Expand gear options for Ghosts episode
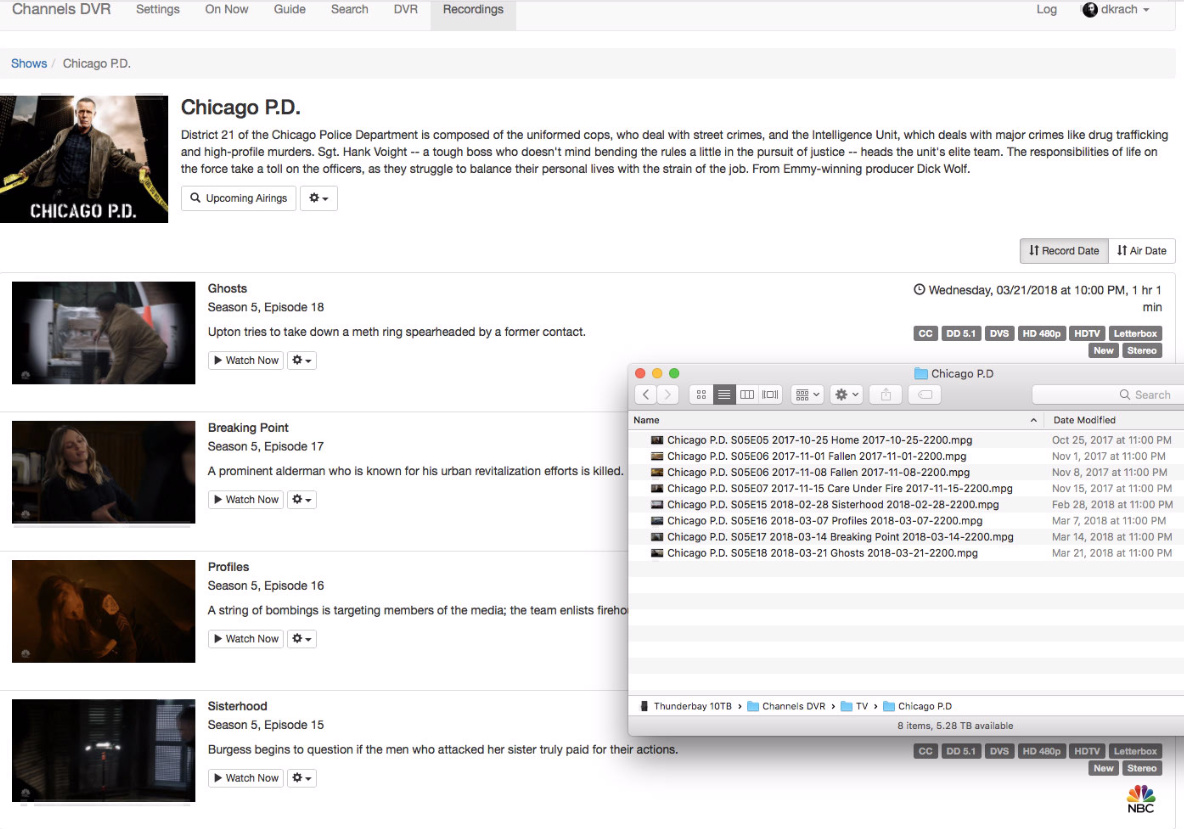Screen dimensions: 1184x829 point(301,360)
